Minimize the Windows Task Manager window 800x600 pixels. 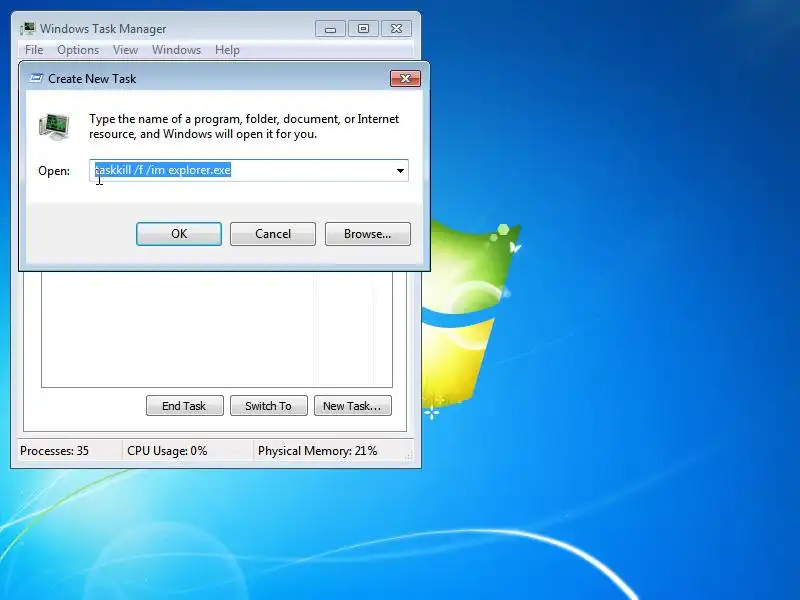[330, 29]
